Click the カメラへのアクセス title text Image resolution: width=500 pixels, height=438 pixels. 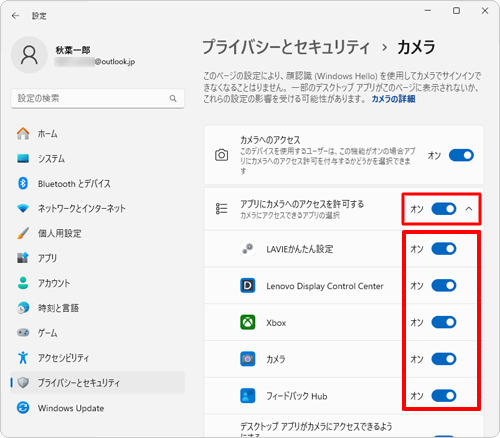270,140
